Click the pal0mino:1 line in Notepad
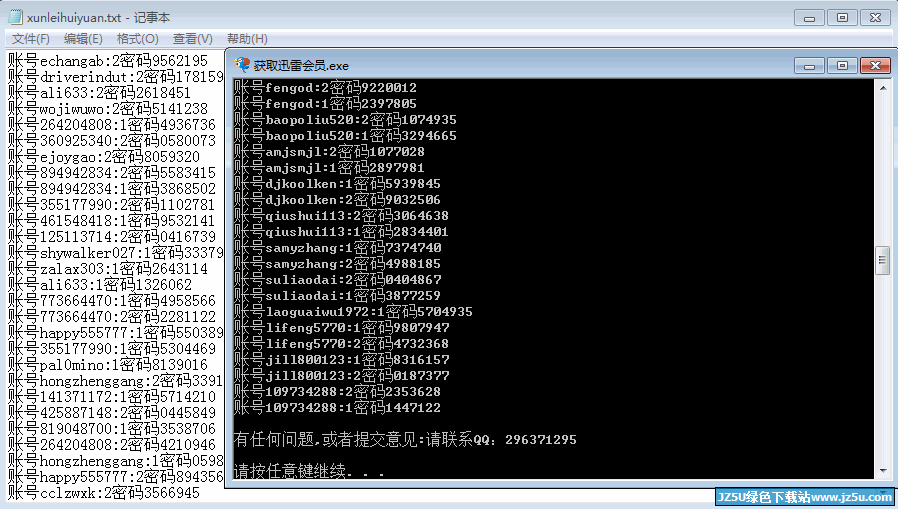 108,365
